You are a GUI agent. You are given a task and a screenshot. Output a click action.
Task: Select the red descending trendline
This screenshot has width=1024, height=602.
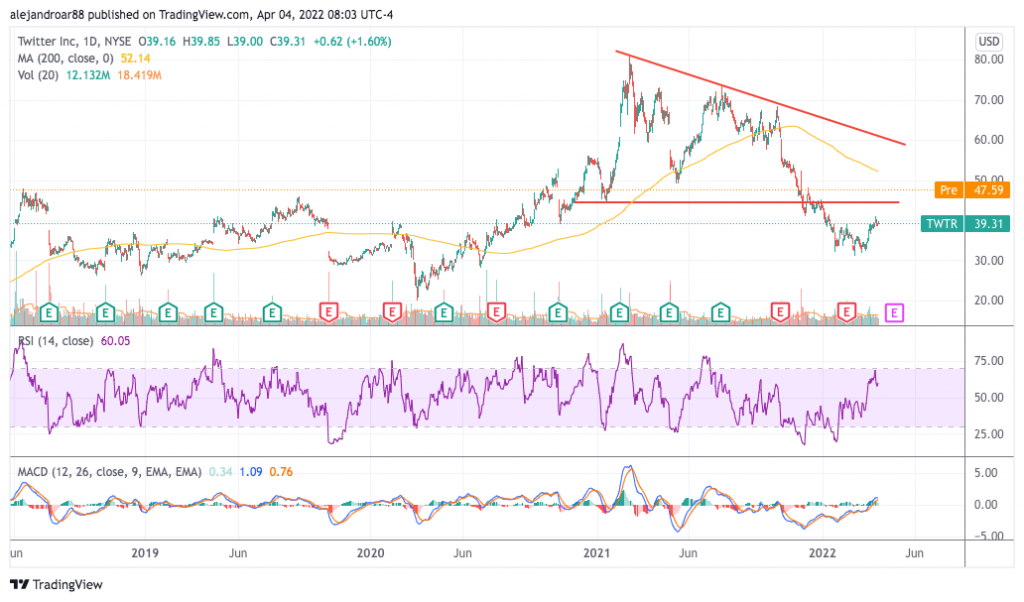tap(761, 98)
